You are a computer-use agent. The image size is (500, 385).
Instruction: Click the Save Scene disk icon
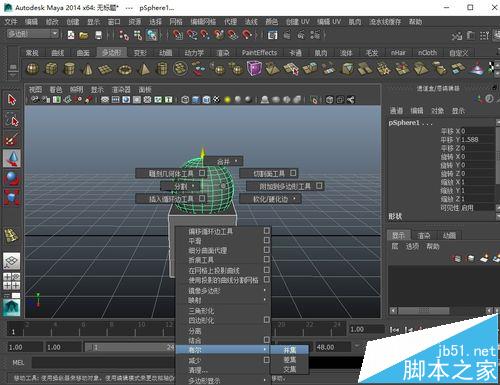pos(98,35)
